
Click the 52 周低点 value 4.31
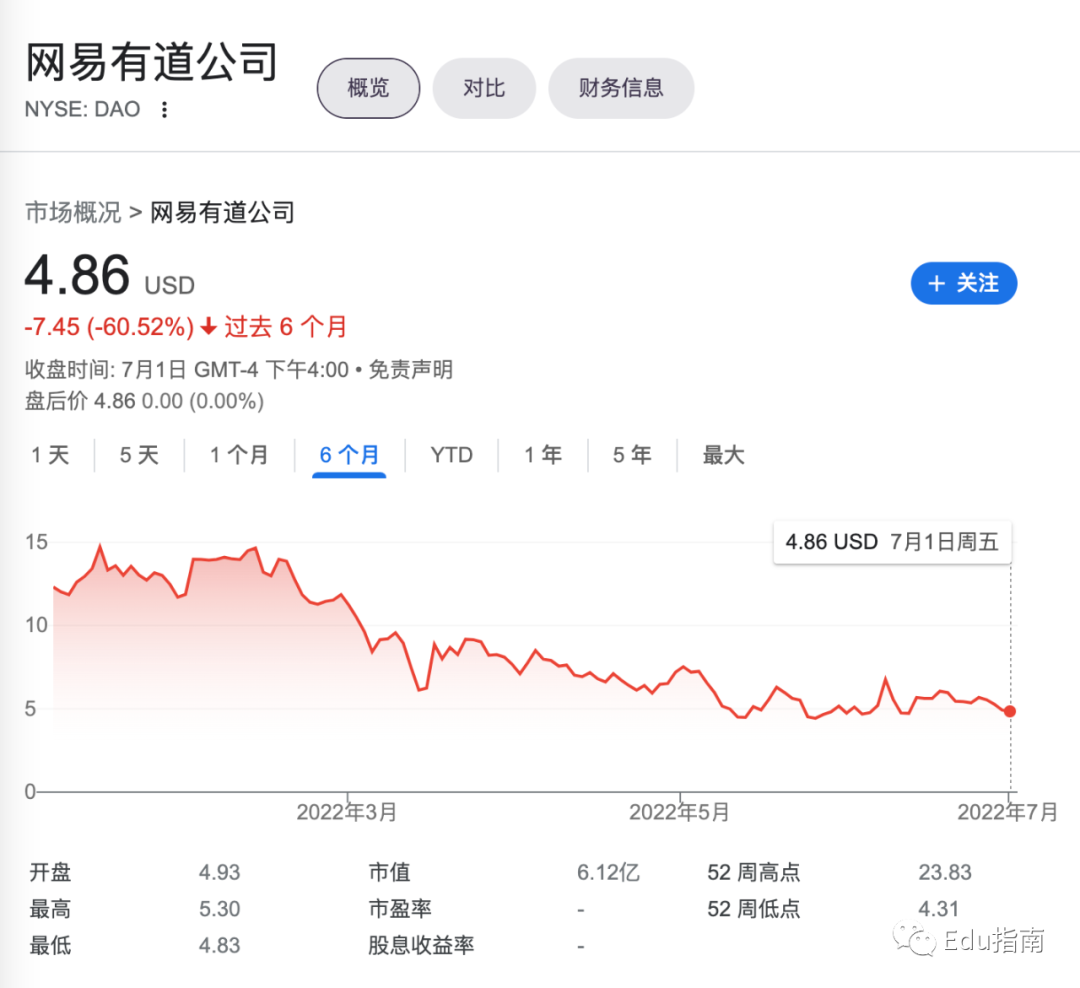point(939,909)
